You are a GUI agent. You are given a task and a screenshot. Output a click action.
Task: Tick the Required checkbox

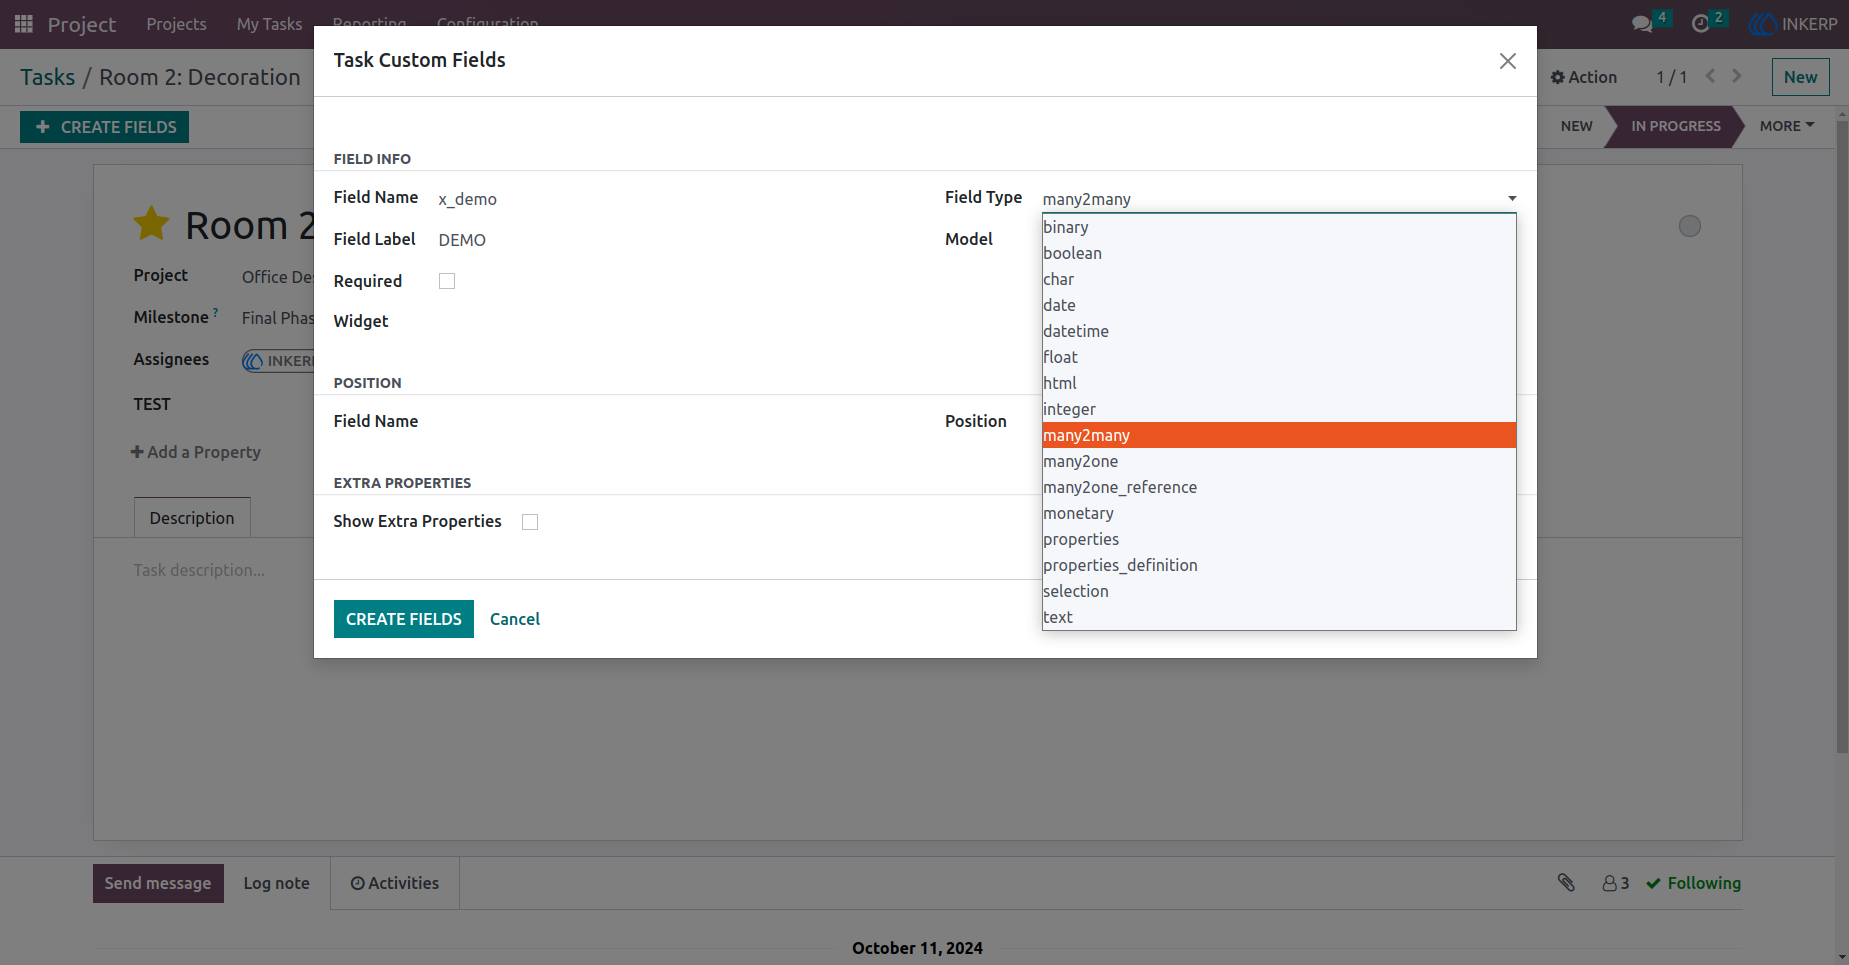447,281
